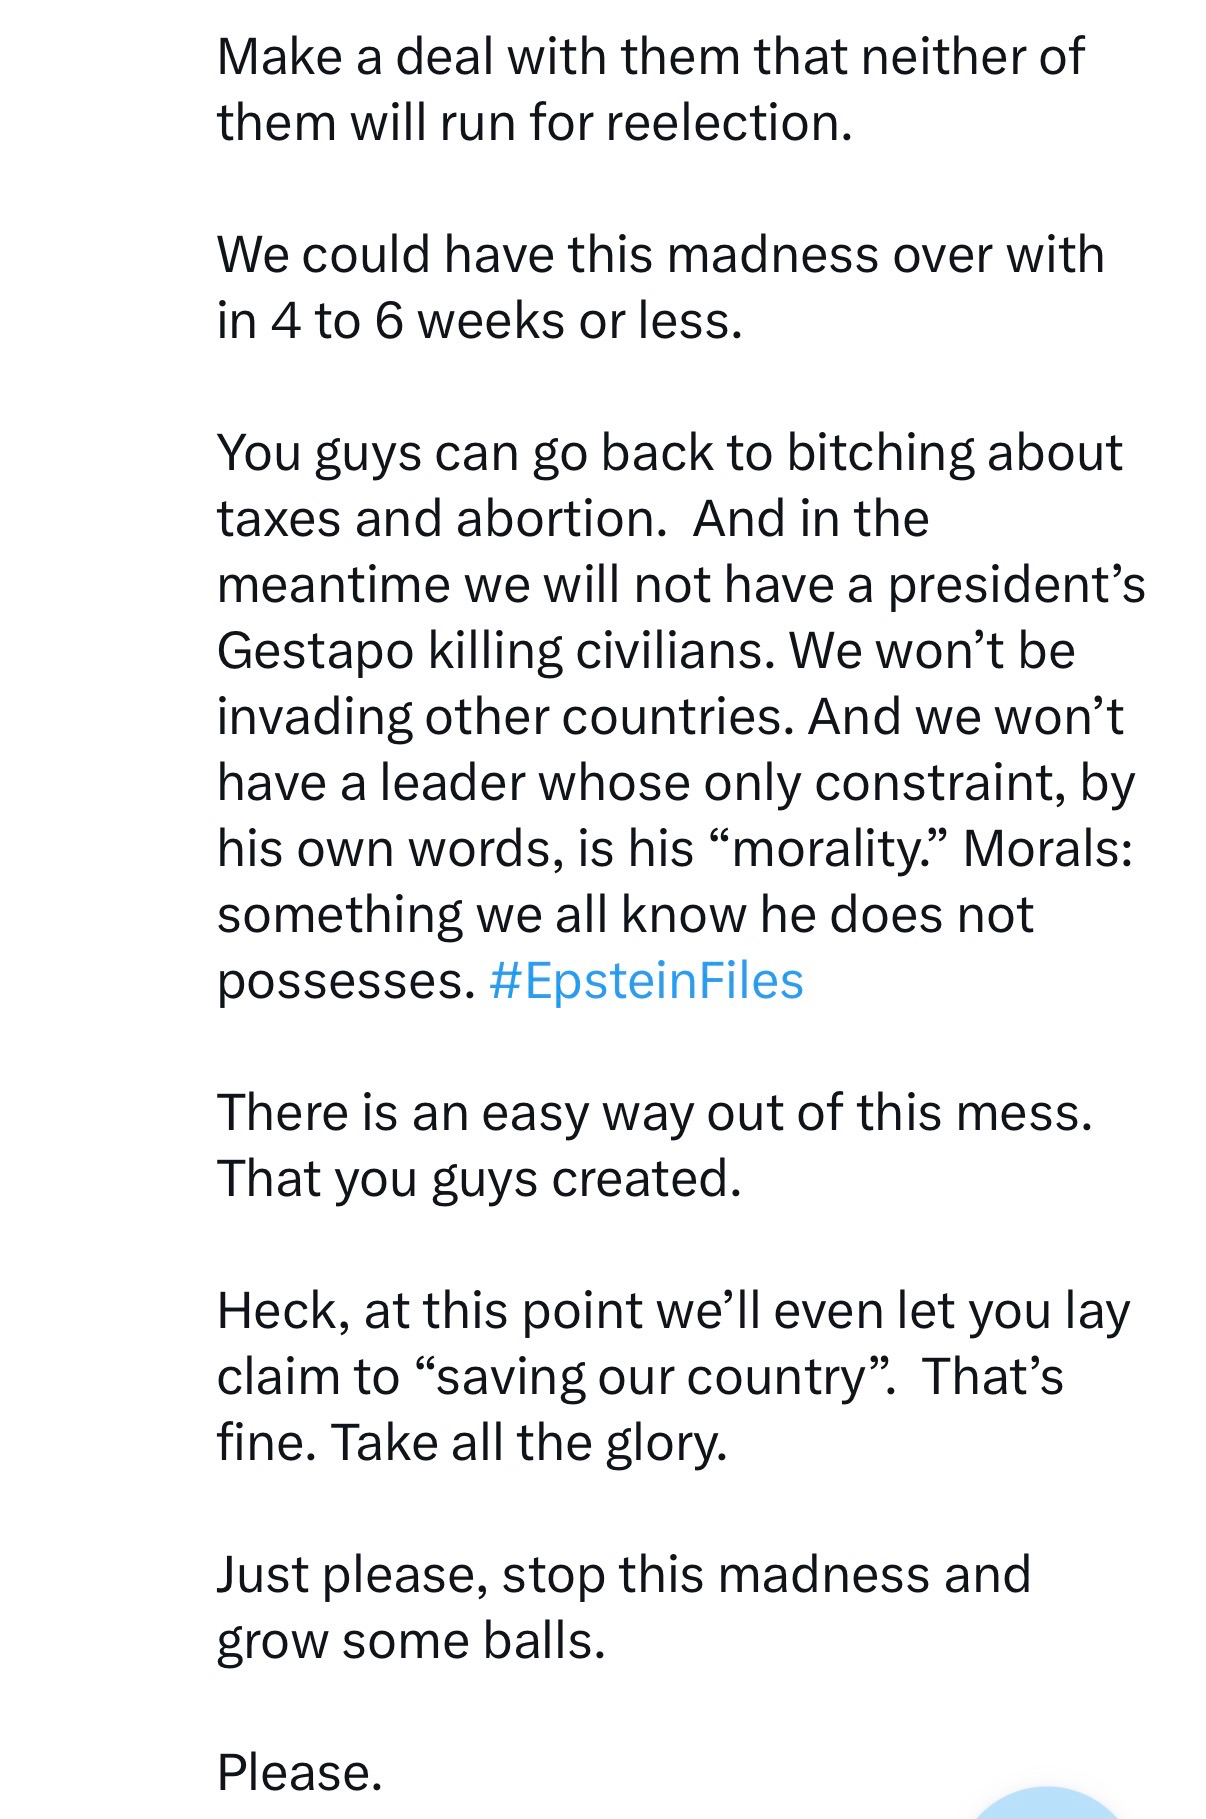Tap the blue floating button at bottom corner
This screenshot has width=1206, height=1819.
point(1050,1805)
